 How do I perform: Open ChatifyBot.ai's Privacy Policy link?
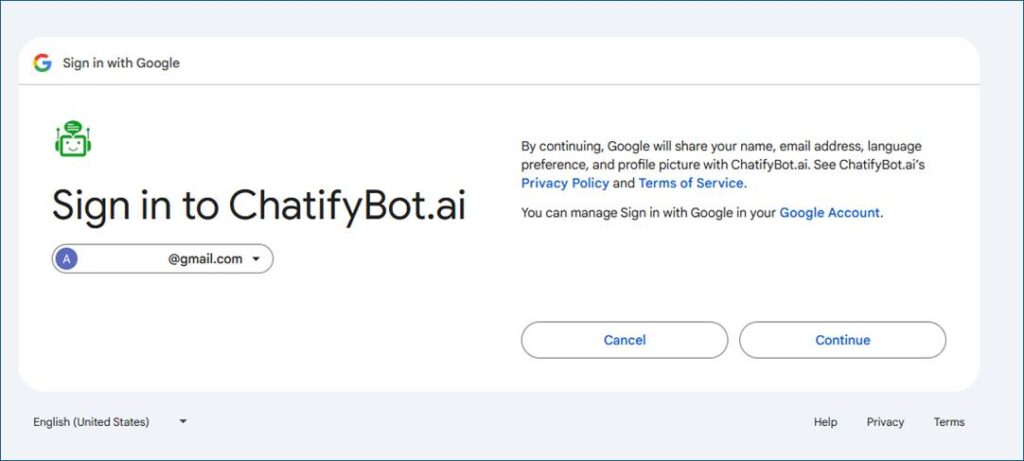coord(564,183)
